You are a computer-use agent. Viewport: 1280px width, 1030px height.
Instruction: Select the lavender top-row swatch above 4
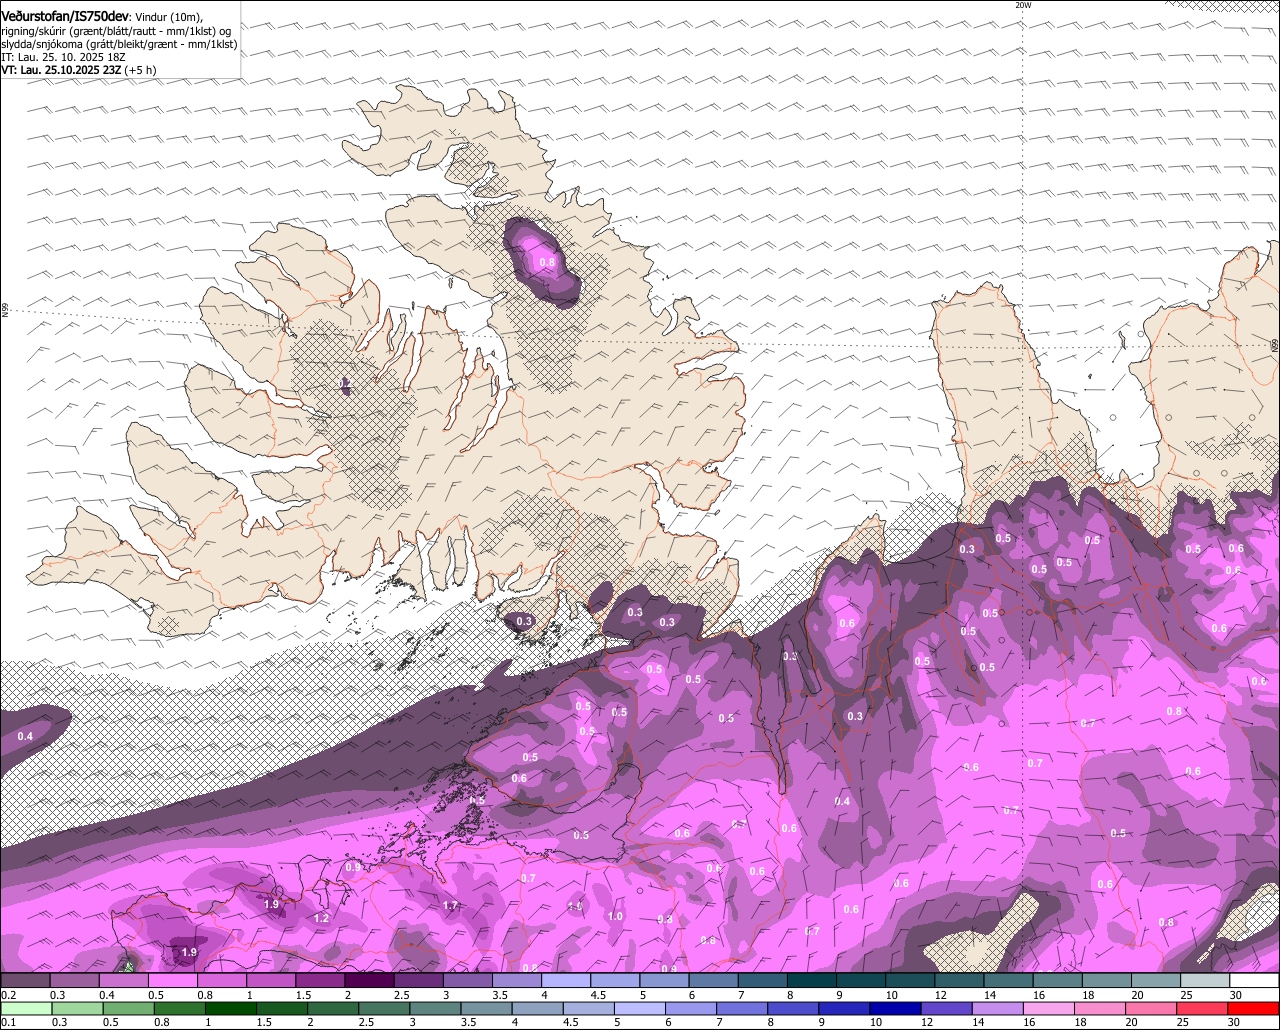click(566, 980)
